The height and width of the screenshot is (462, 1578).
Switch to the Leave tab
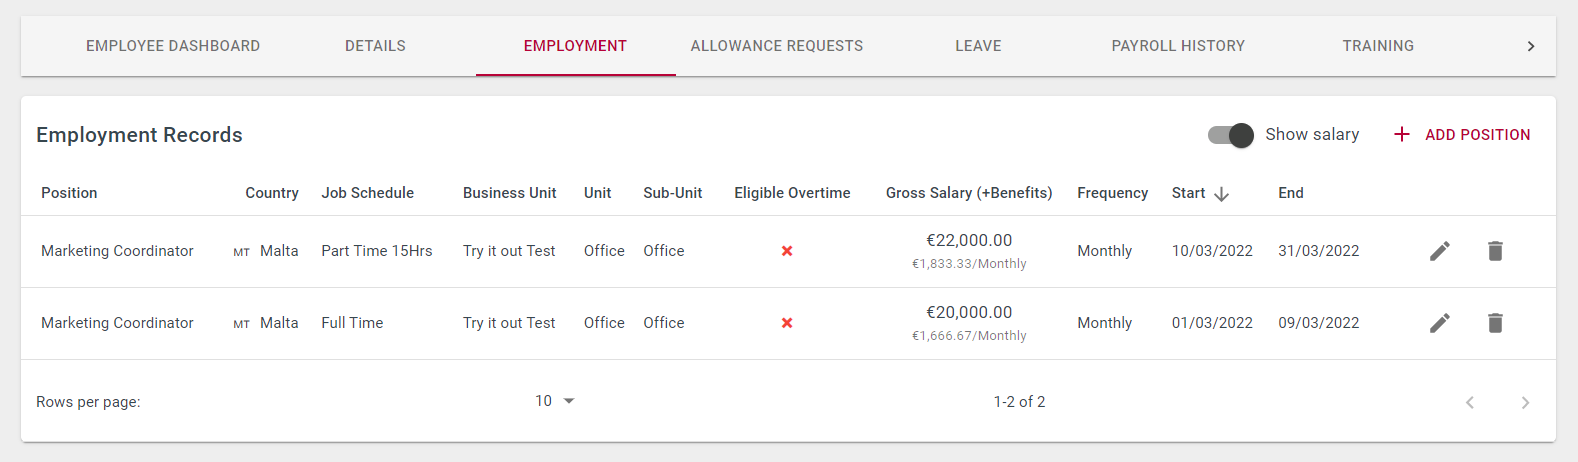(978, 46)
